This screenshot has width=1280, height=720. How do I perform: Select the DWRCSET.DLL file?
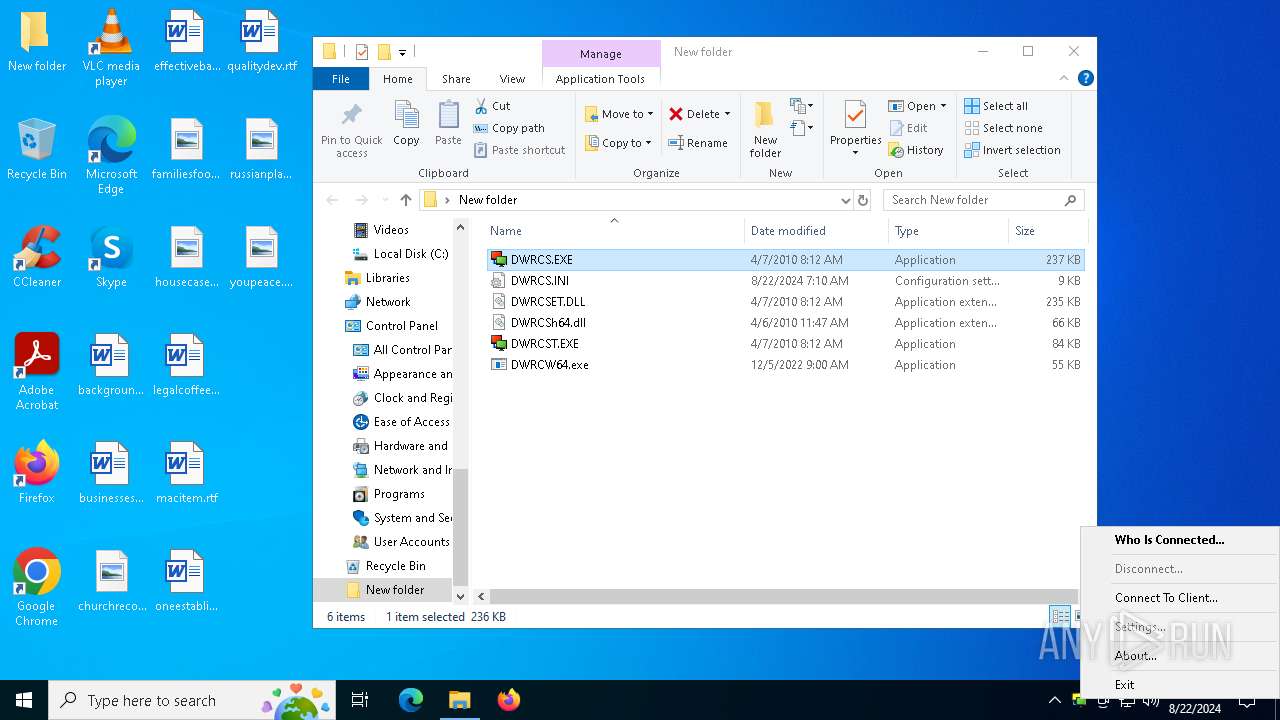[785, 302]
